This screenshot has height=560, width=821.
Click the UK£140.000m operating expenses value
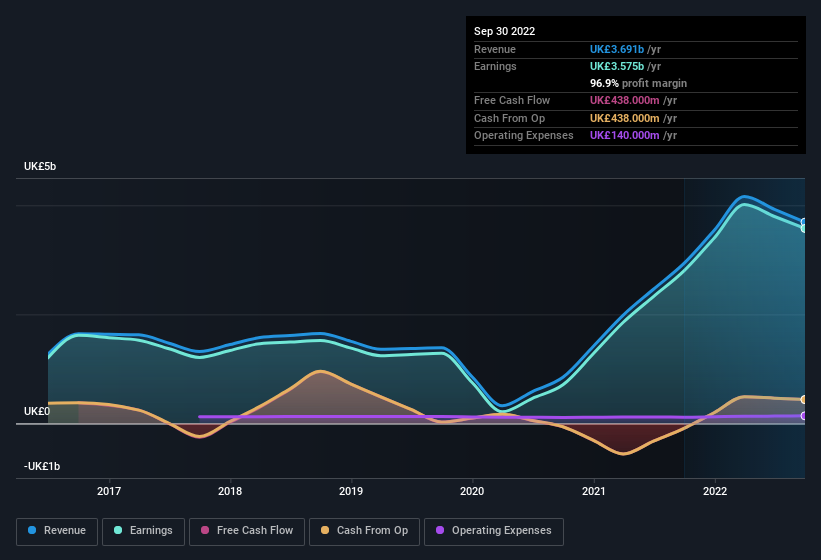(x=625, y=135)
